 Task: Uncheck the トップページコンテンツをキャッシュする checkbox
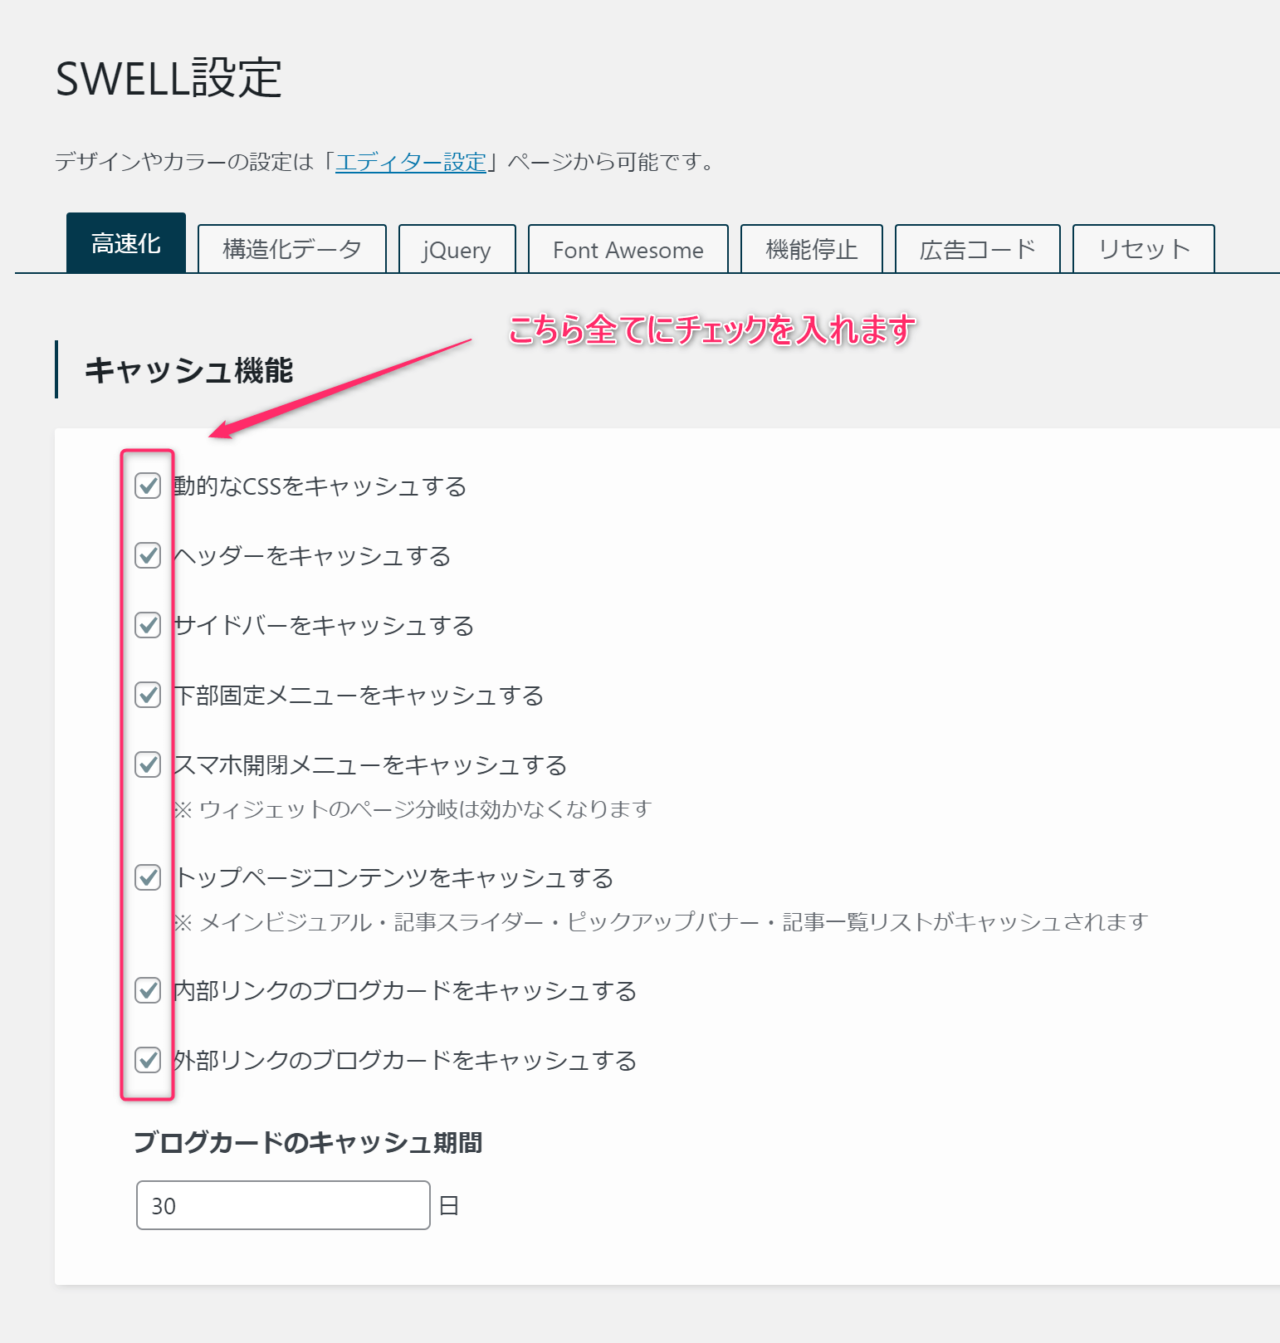(x=148, y=878)
